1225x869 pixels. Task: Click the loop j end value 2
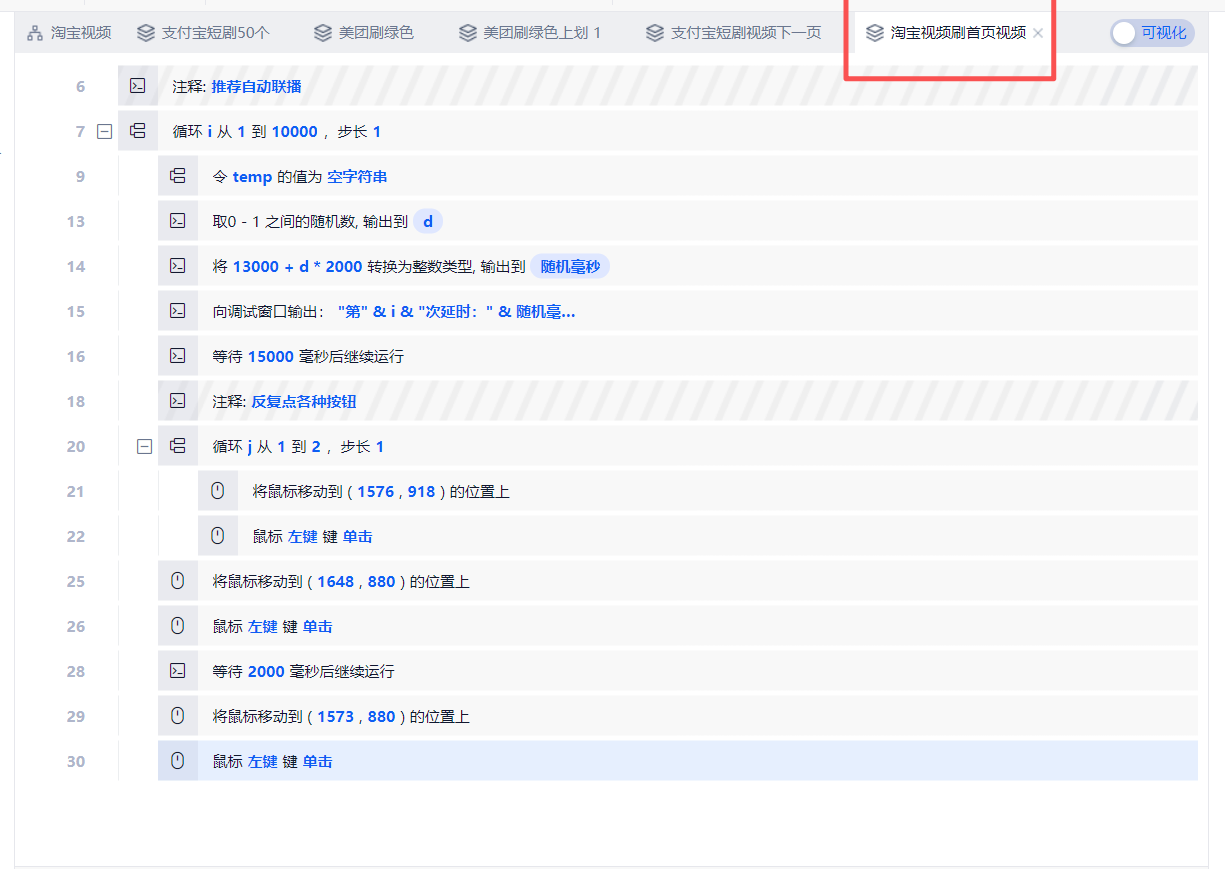tap(316, 446)
